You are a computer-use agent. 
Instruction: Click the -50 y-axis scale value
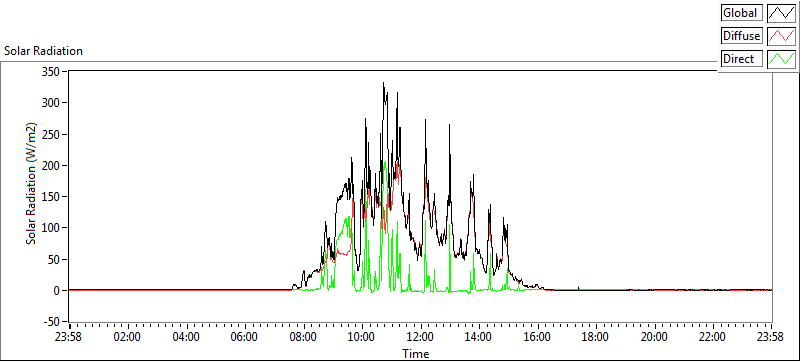(51, 322)
